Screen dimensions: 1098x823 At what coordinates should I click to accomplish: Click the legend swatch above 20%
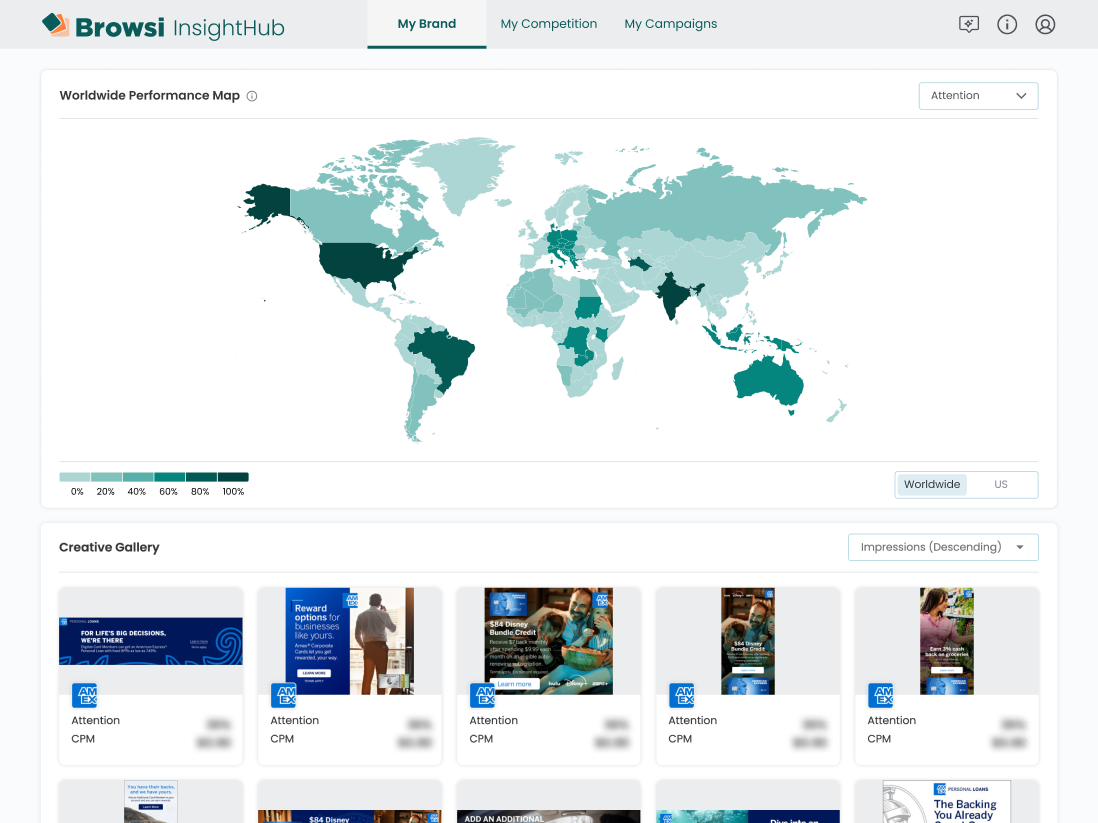click(106, 477)
